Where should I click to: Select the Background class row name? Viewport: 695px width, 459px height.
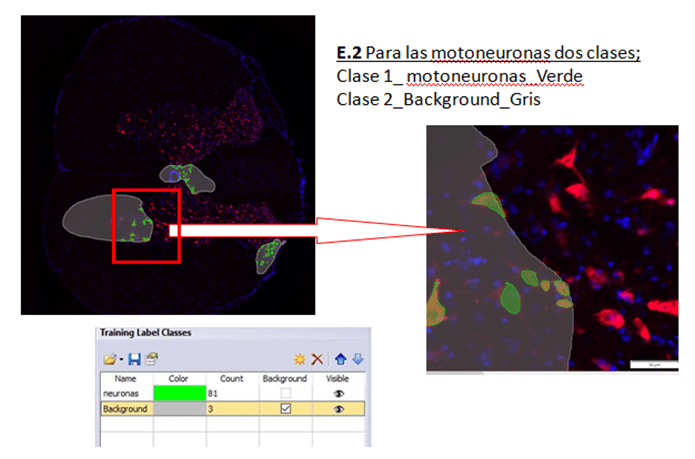[125, 409]
